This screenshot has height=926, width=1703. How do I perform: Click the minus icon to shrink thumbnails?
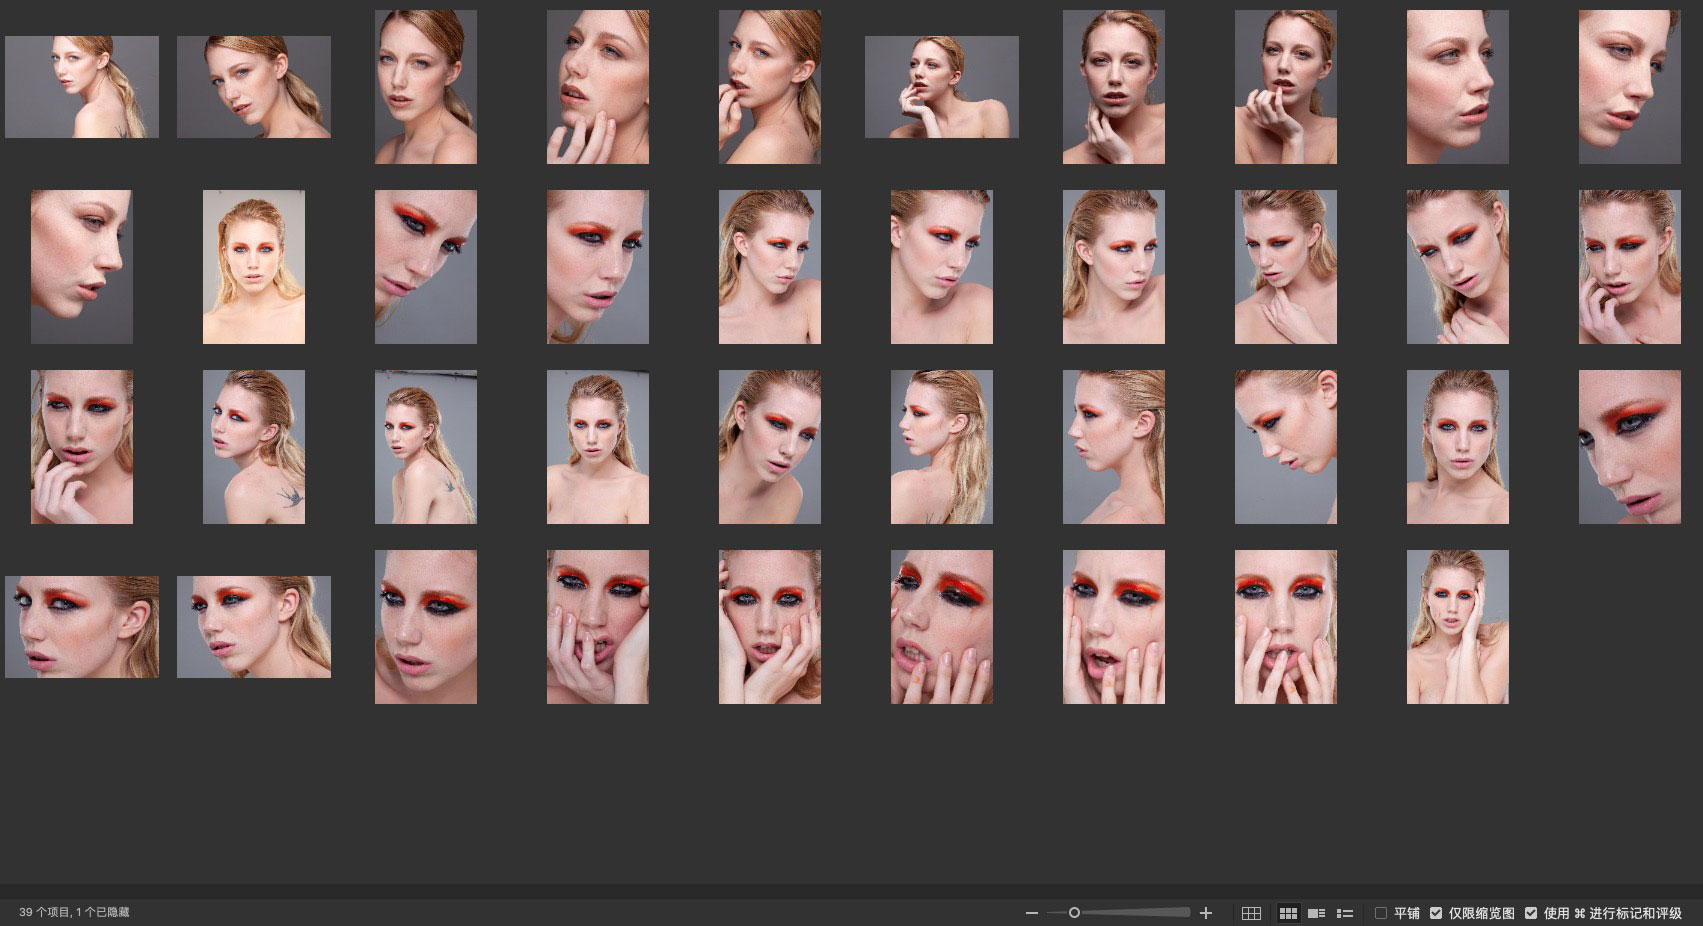pyautogui.click(x=1032, y=913)
